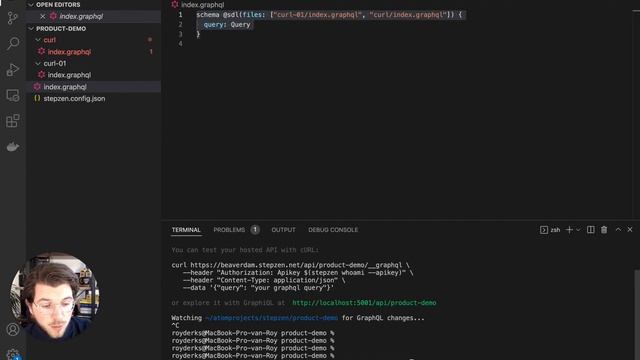Click line number 1 in the editor gutter
640x360 pixels.
[x=180, y=15]
